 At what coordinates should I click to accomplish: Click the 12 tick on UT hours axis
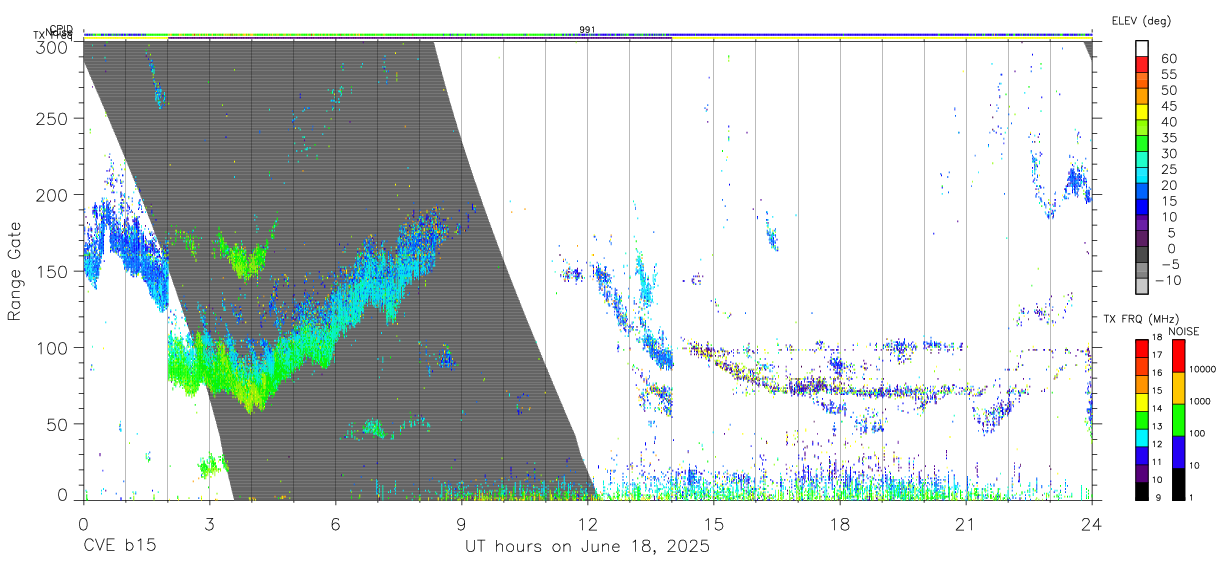[x=587, y=524]
